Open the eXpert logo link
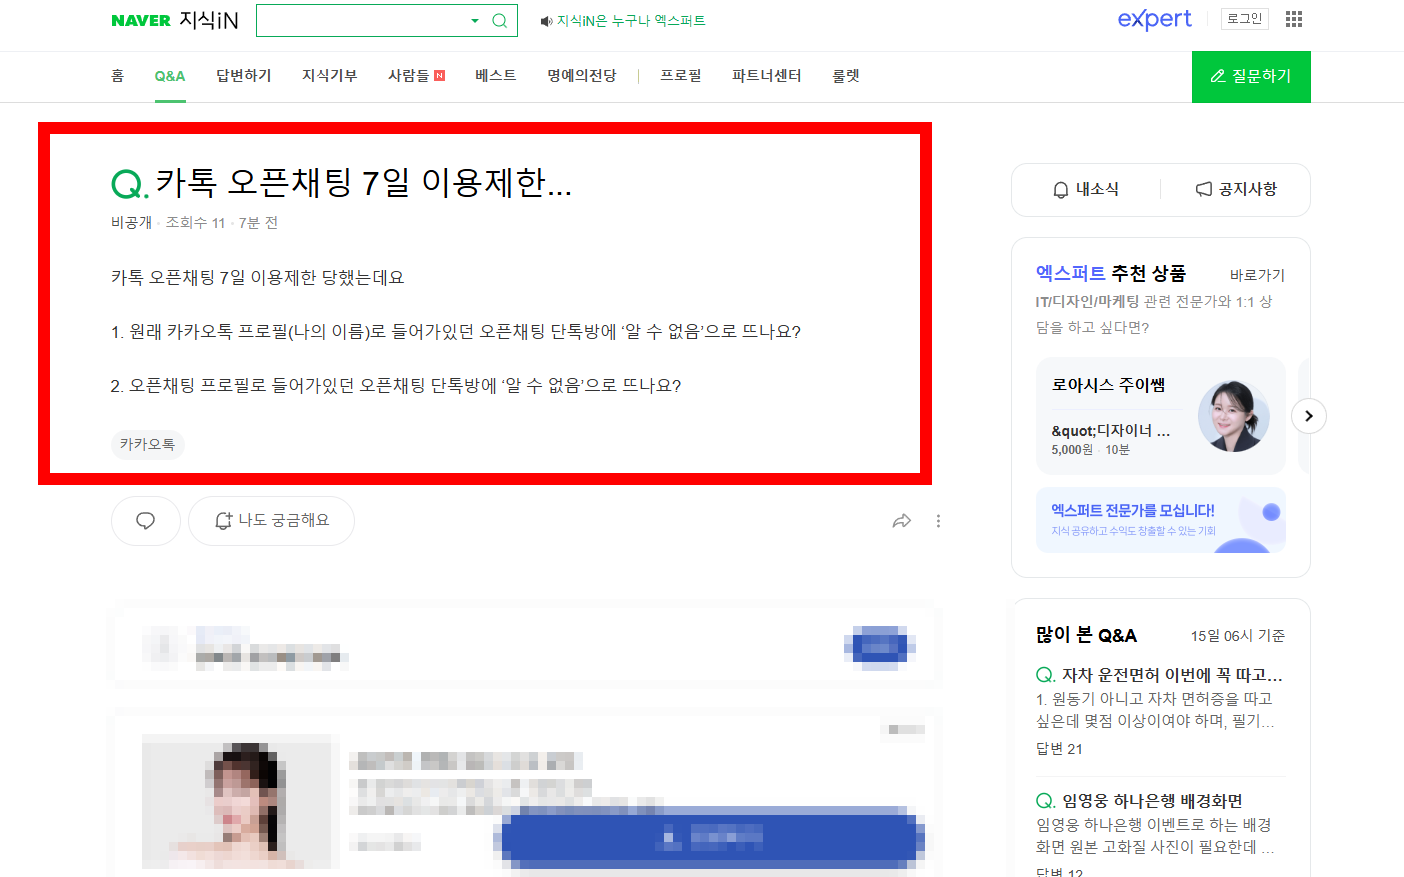 coord(1154,19)
